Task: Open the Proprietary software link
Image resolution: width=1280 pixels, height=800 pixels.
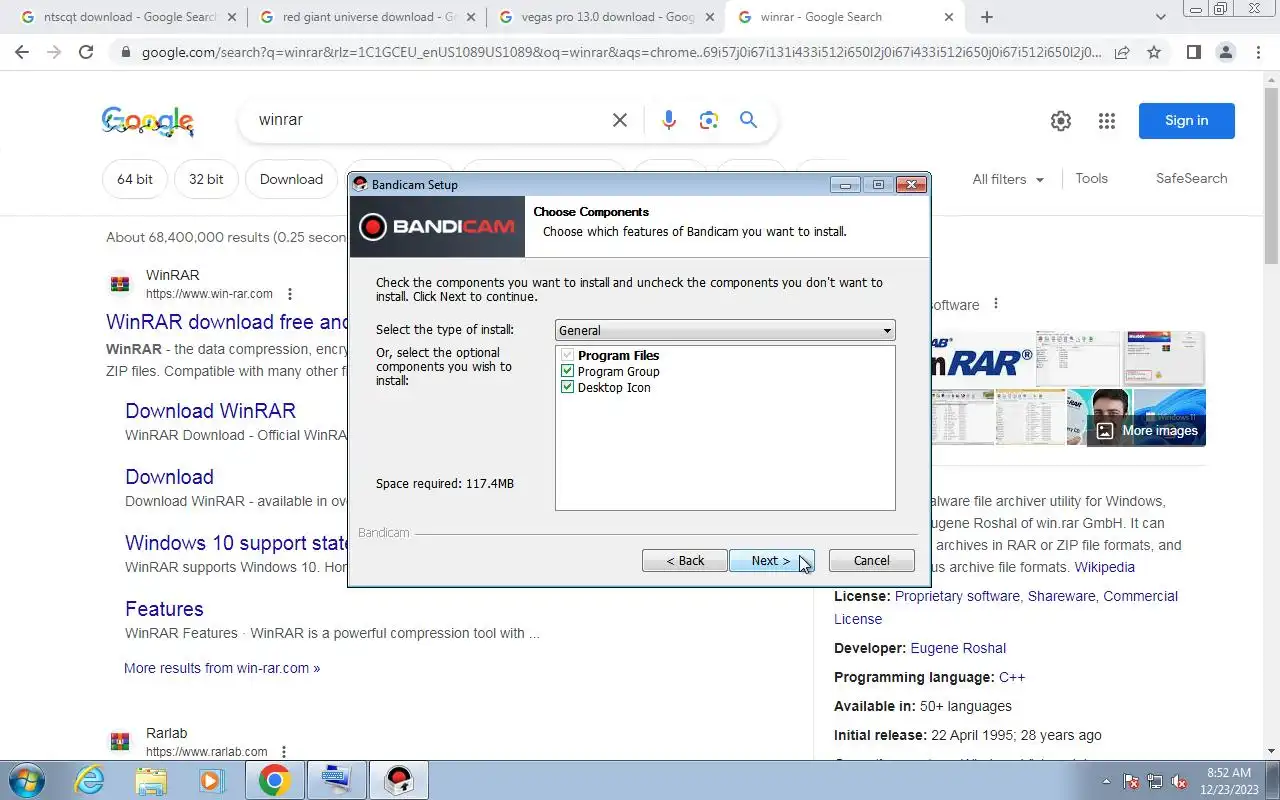Action: tap(958, 596)
